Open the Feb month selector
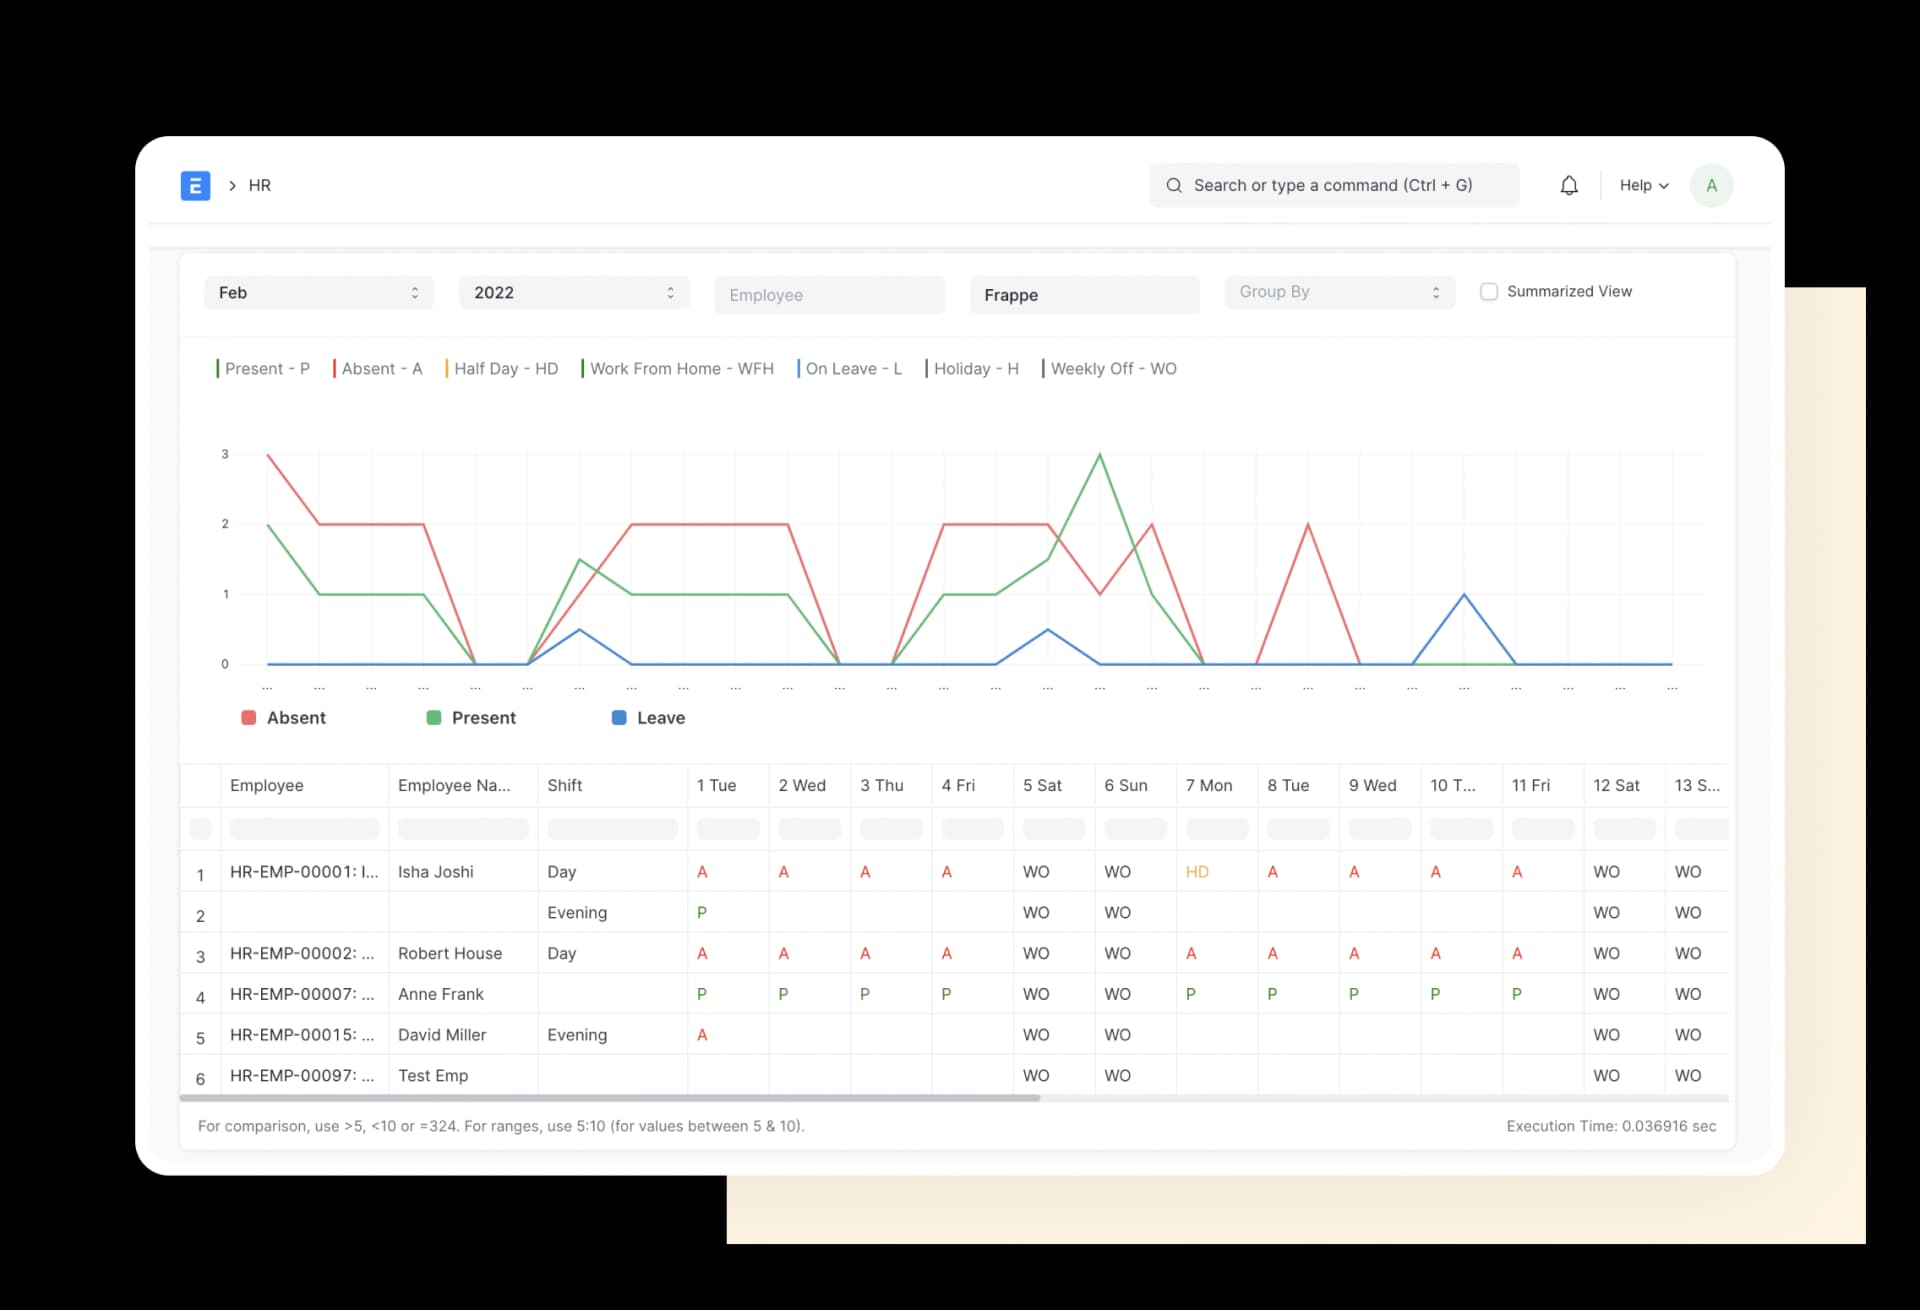1920x1310 pixels. coord(319,292)
